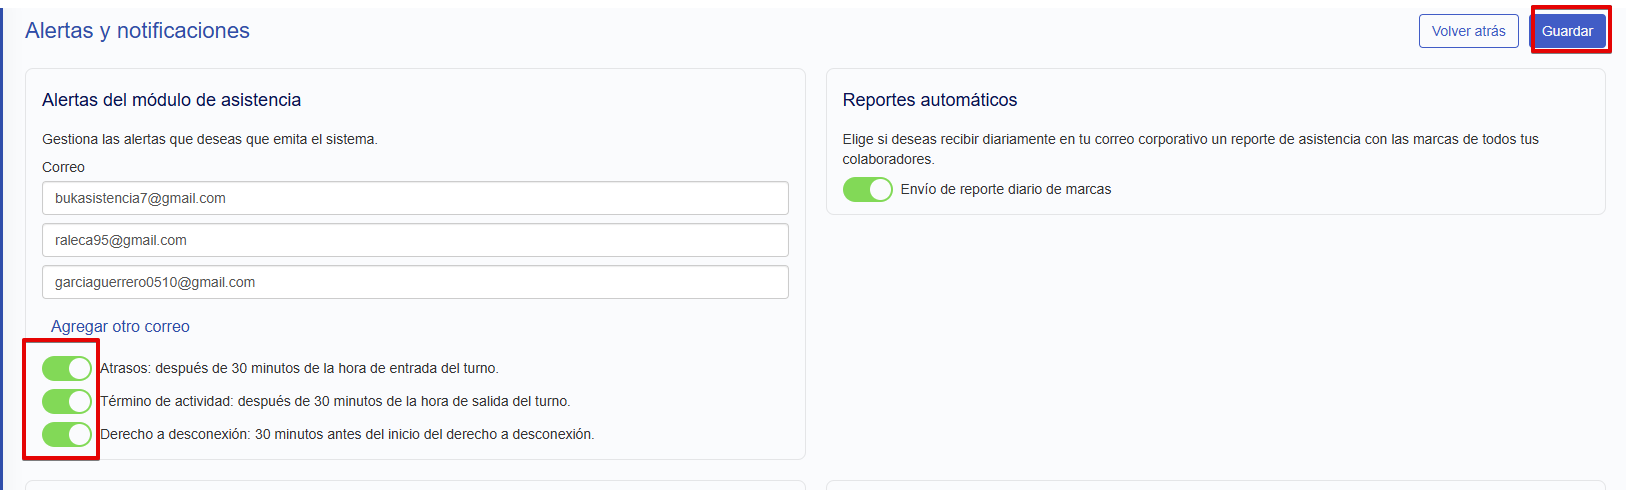This screenshot has width=1626, height=490.
Task: Click the Correo field label
Action: click(x=63, y=167)
